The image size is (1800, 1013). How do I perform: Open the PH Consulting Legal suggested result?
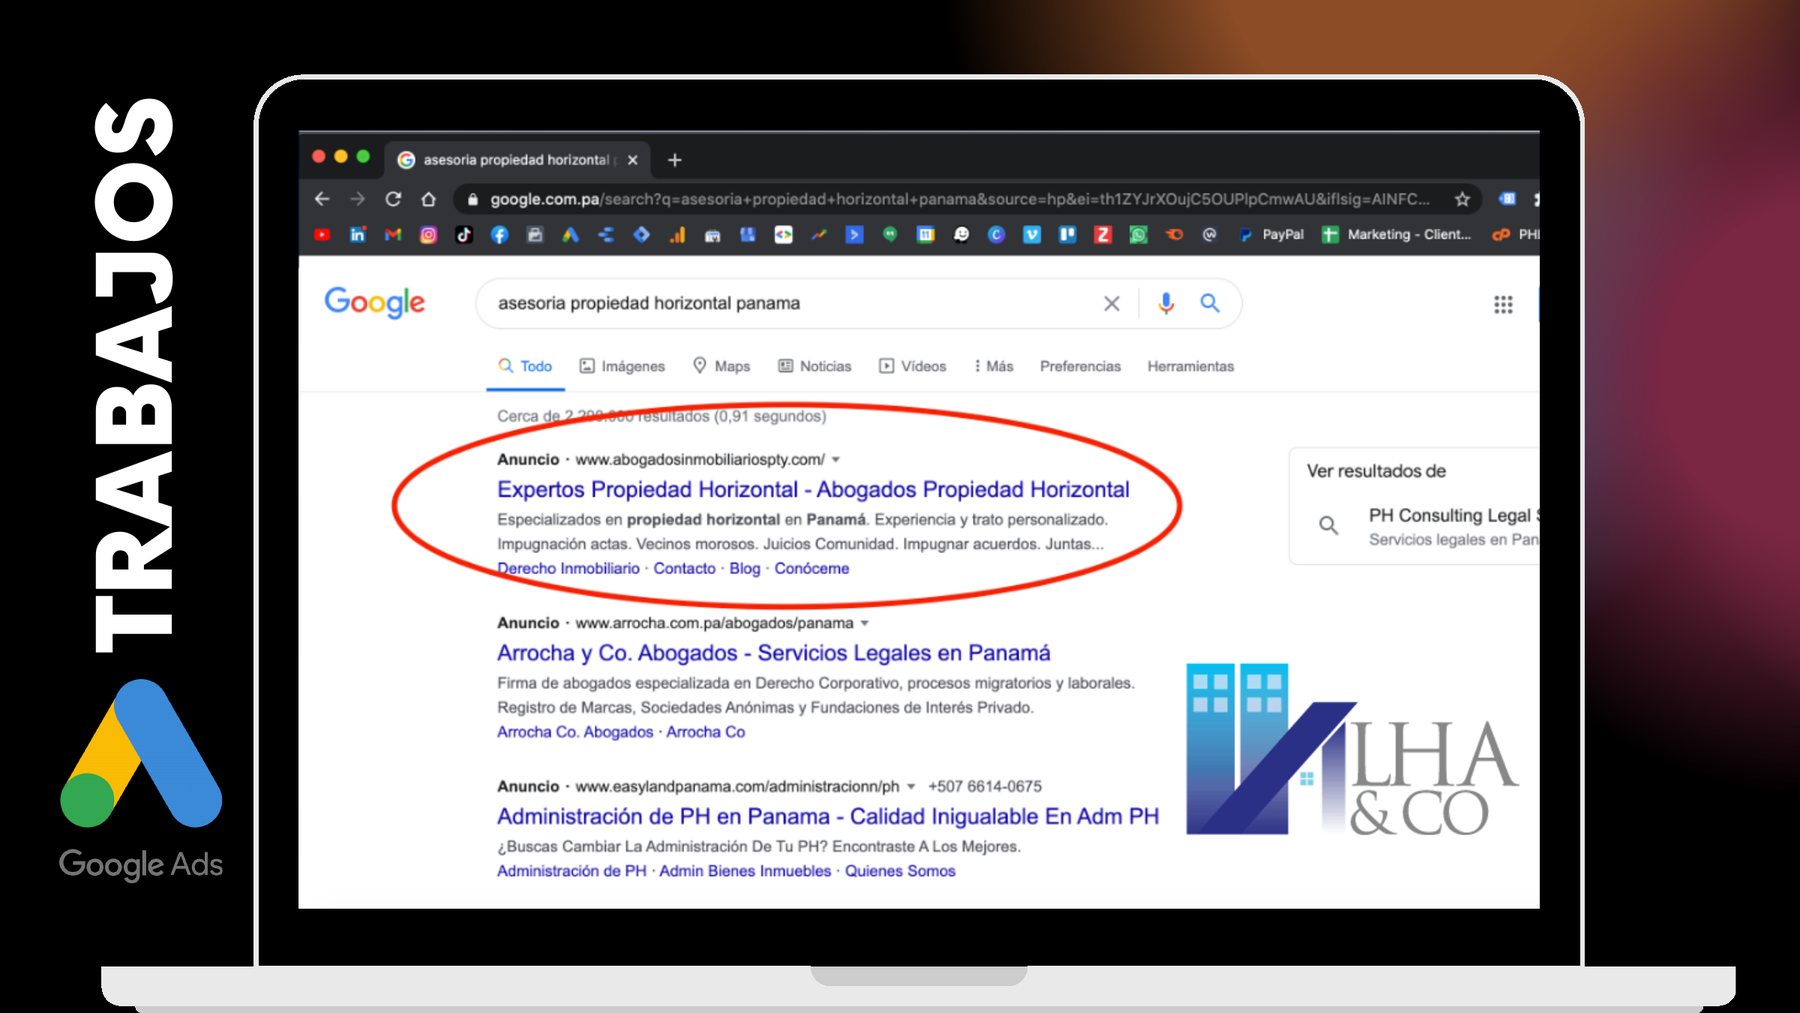click(x=1453, y=526)
